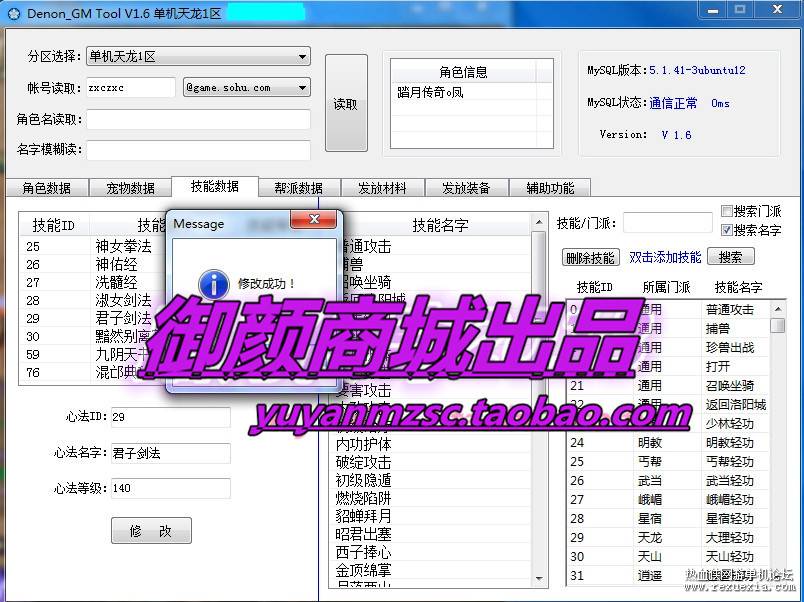The width and height of the screenshot is (804, 602).
Task: Click the 所属门派 column header
Action: click(x=666, y=287)
